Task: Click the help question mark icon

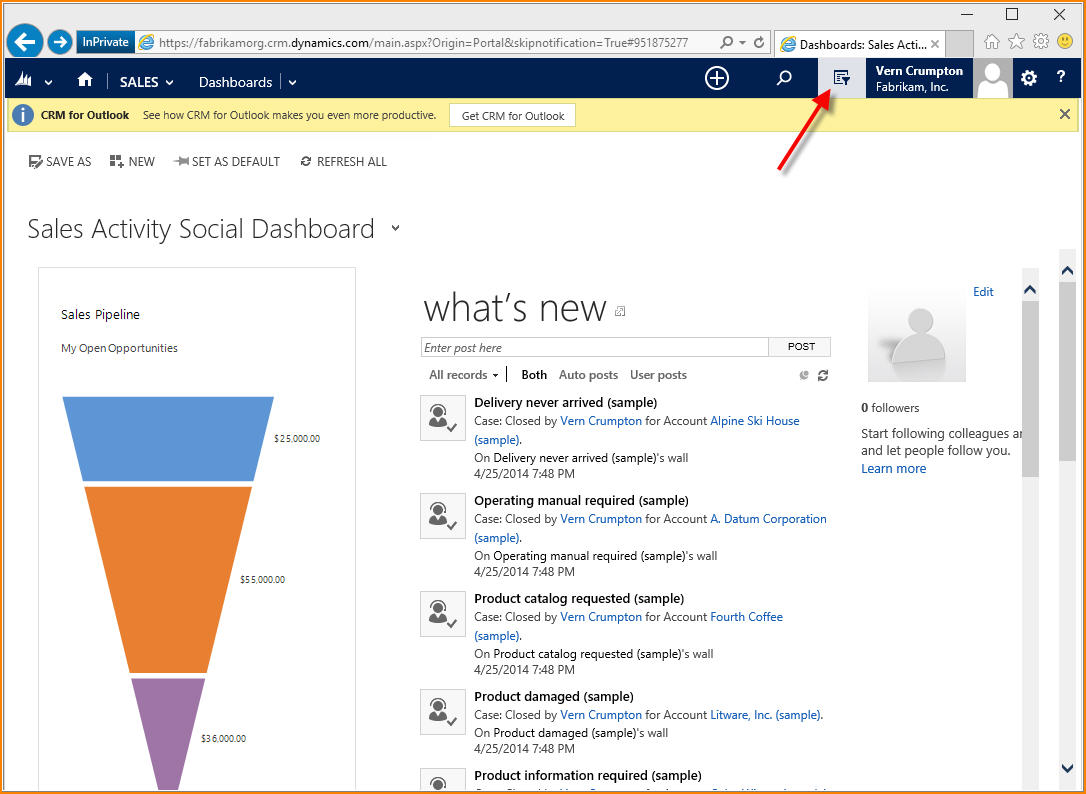Action: pyautogui.click(x=1061, y=78)
